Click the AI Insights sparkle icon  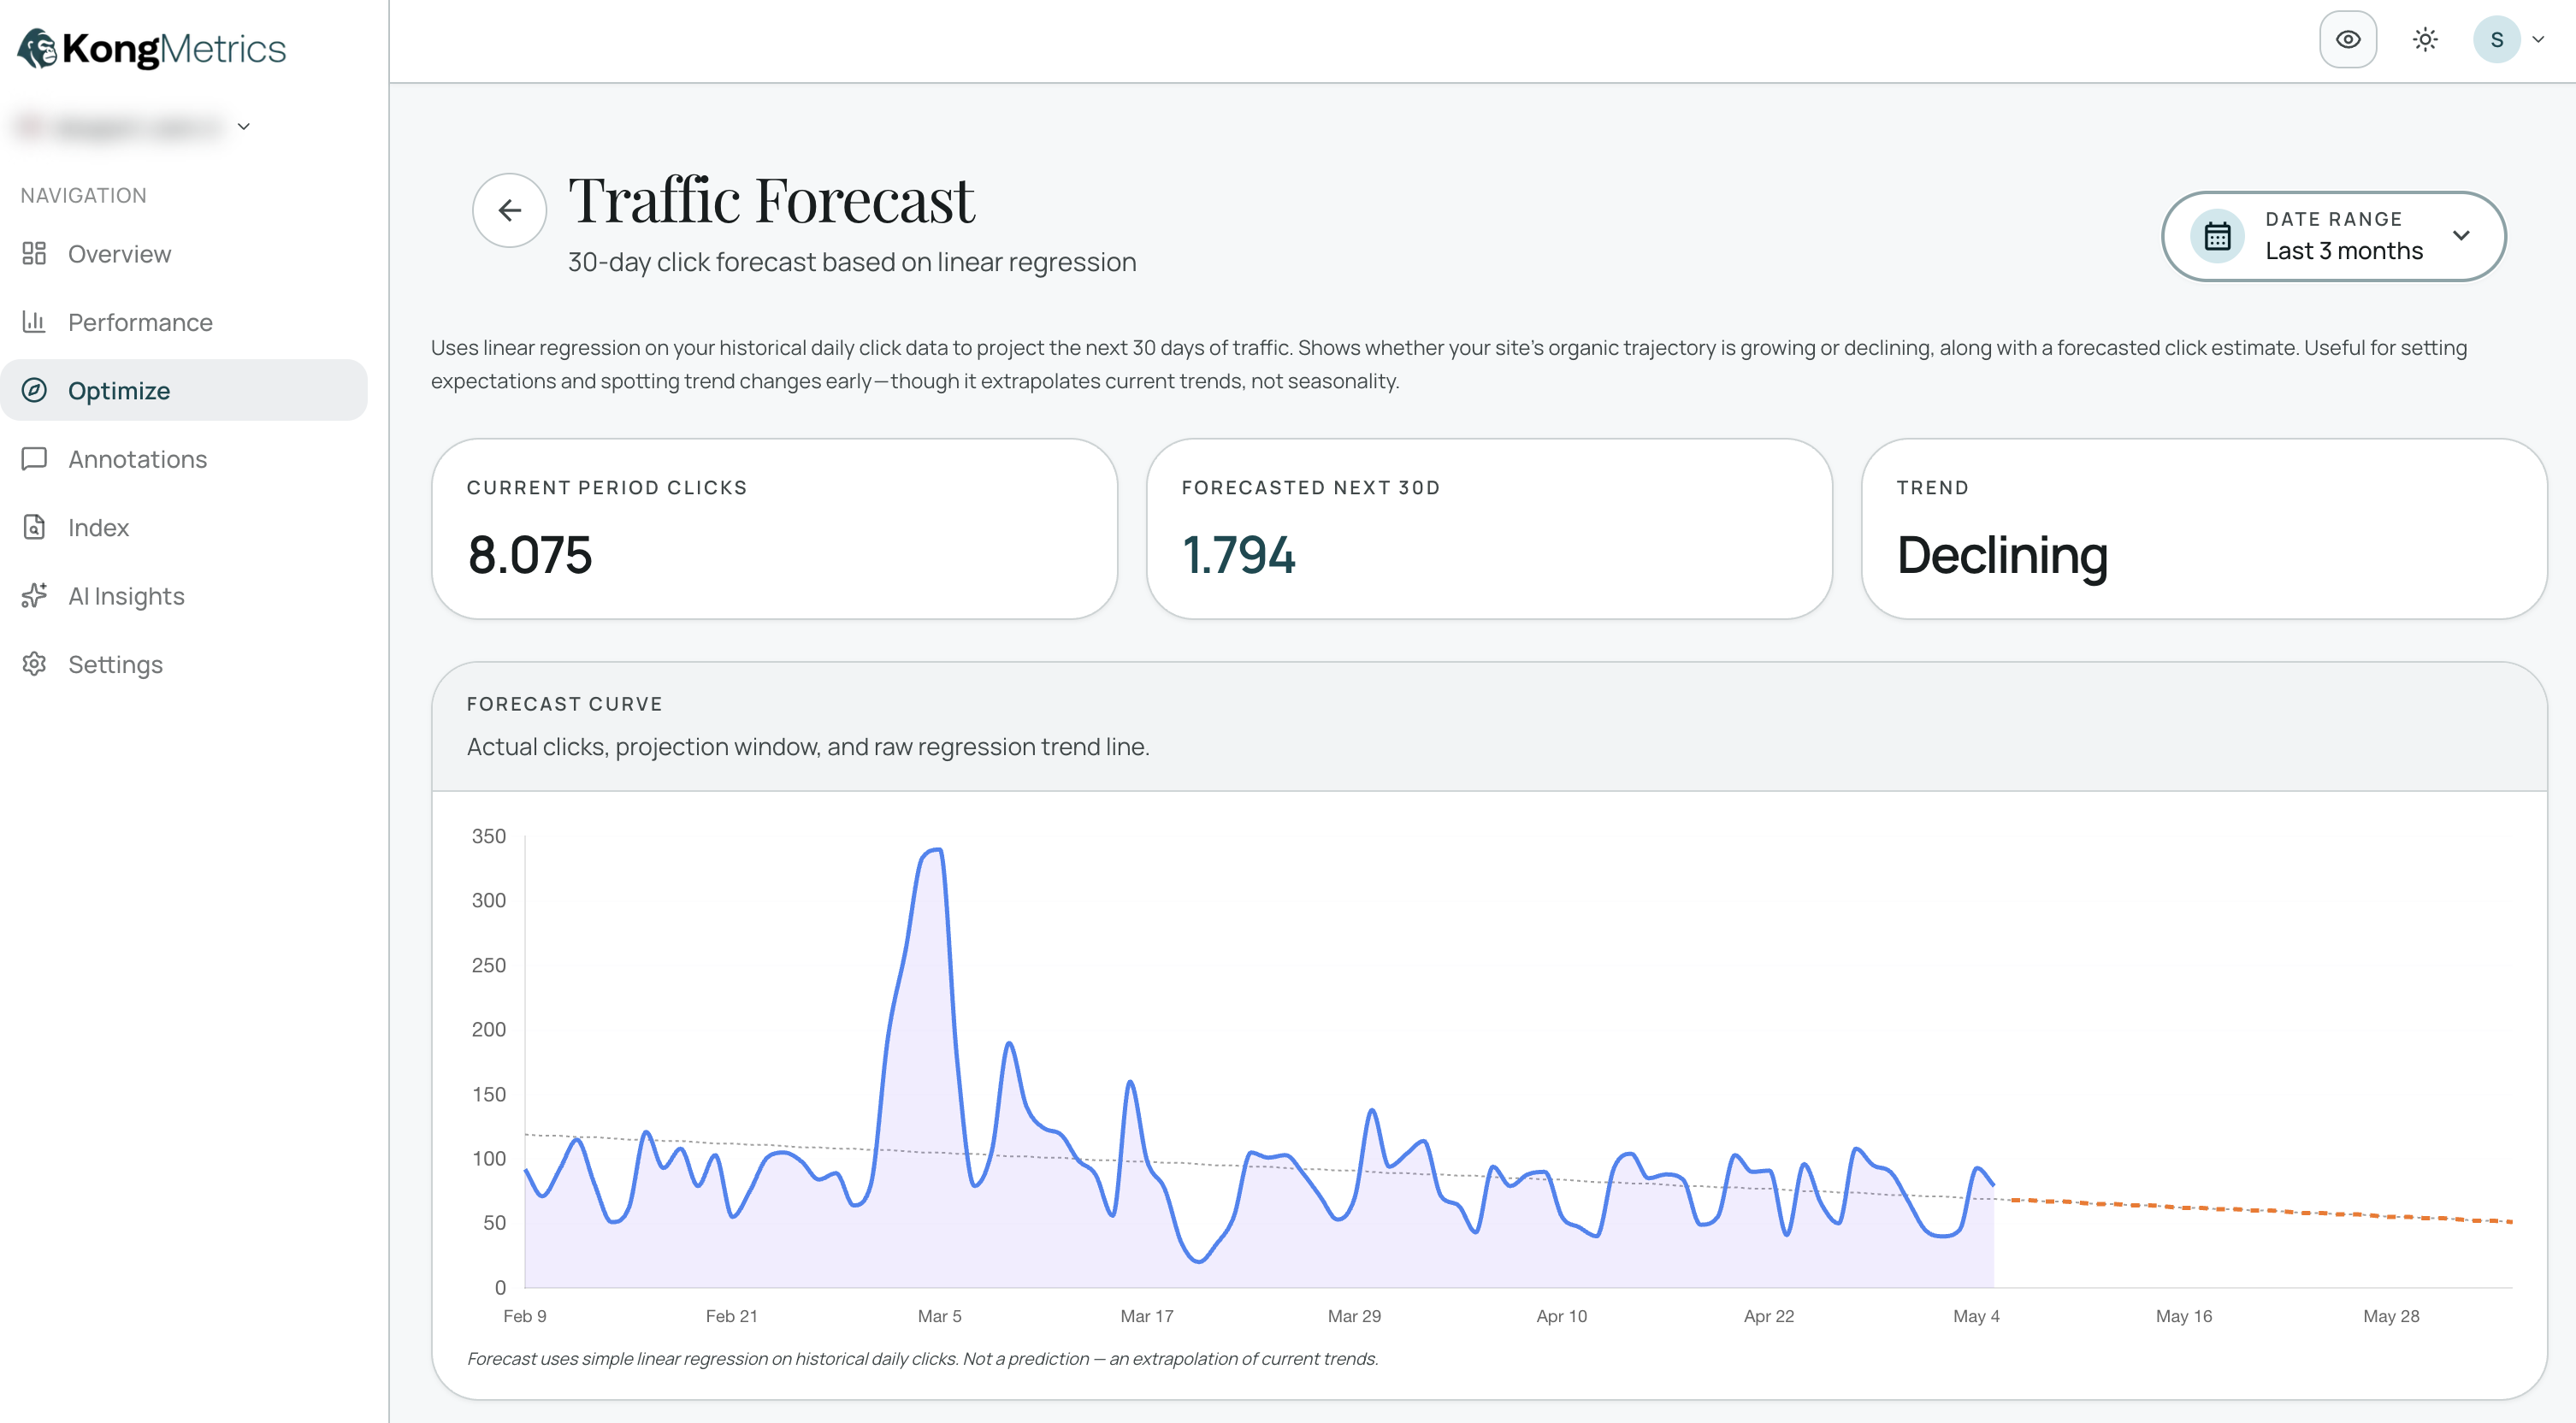(34, 596)
